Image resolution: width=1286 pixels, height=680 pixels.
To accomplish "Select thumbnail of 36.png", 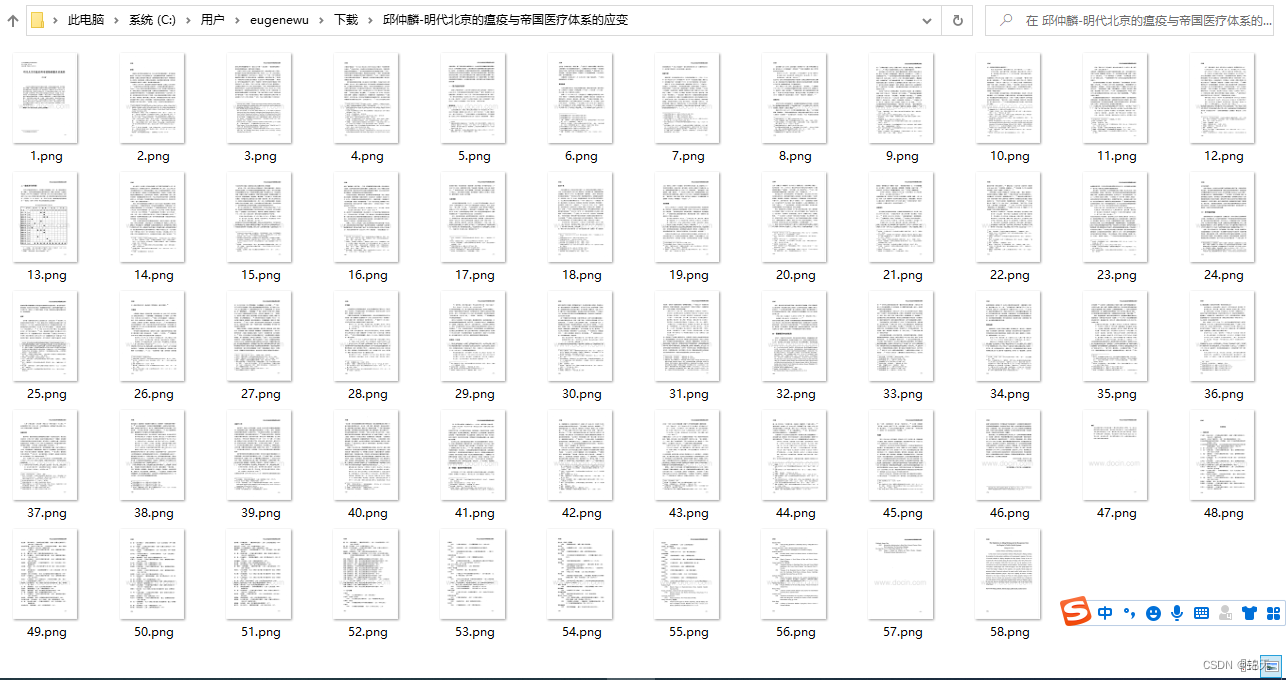I will coord(1223,336).
